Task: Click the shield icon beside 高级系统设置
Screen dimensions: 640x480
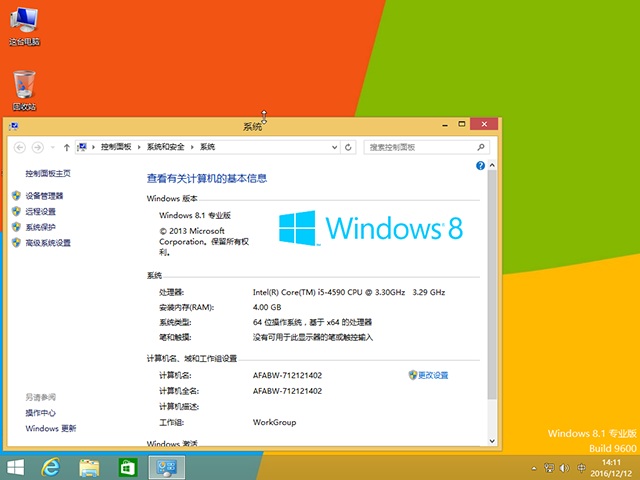Action: pos(16,242)
